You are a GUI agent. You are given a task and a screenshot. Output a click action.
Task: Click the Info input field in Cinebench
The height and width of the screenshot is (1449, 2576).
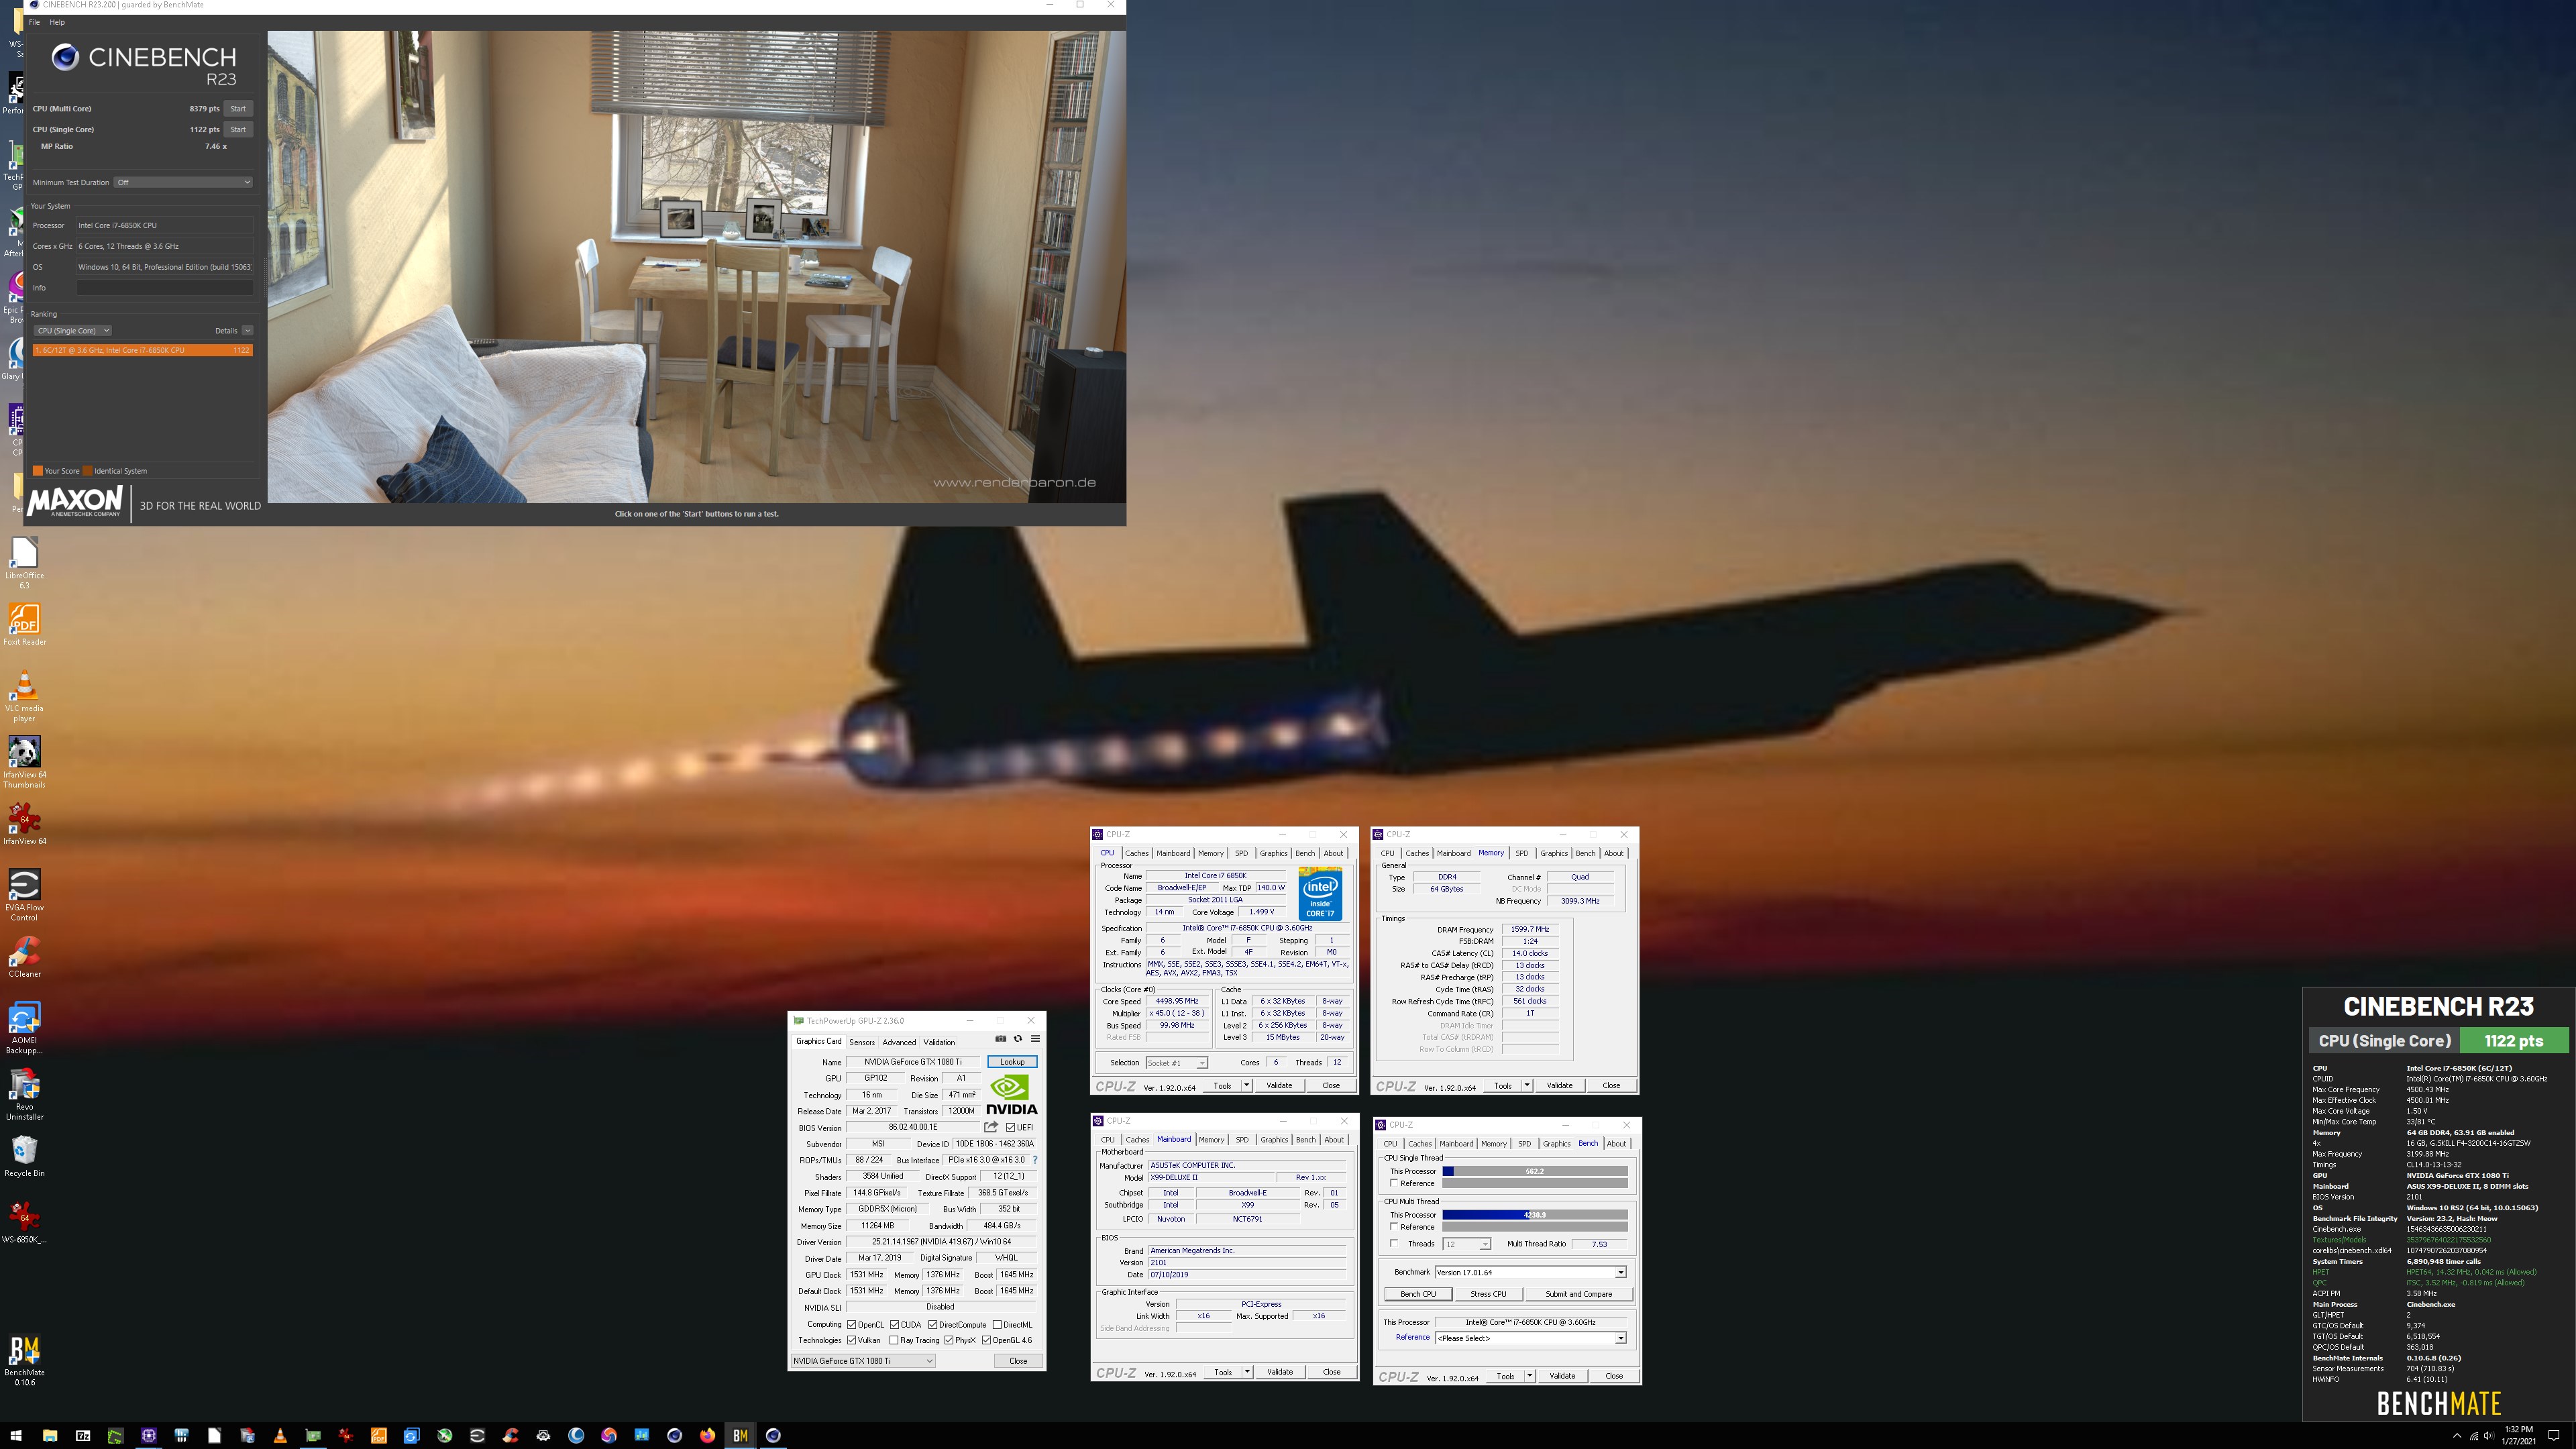(165, 287)
